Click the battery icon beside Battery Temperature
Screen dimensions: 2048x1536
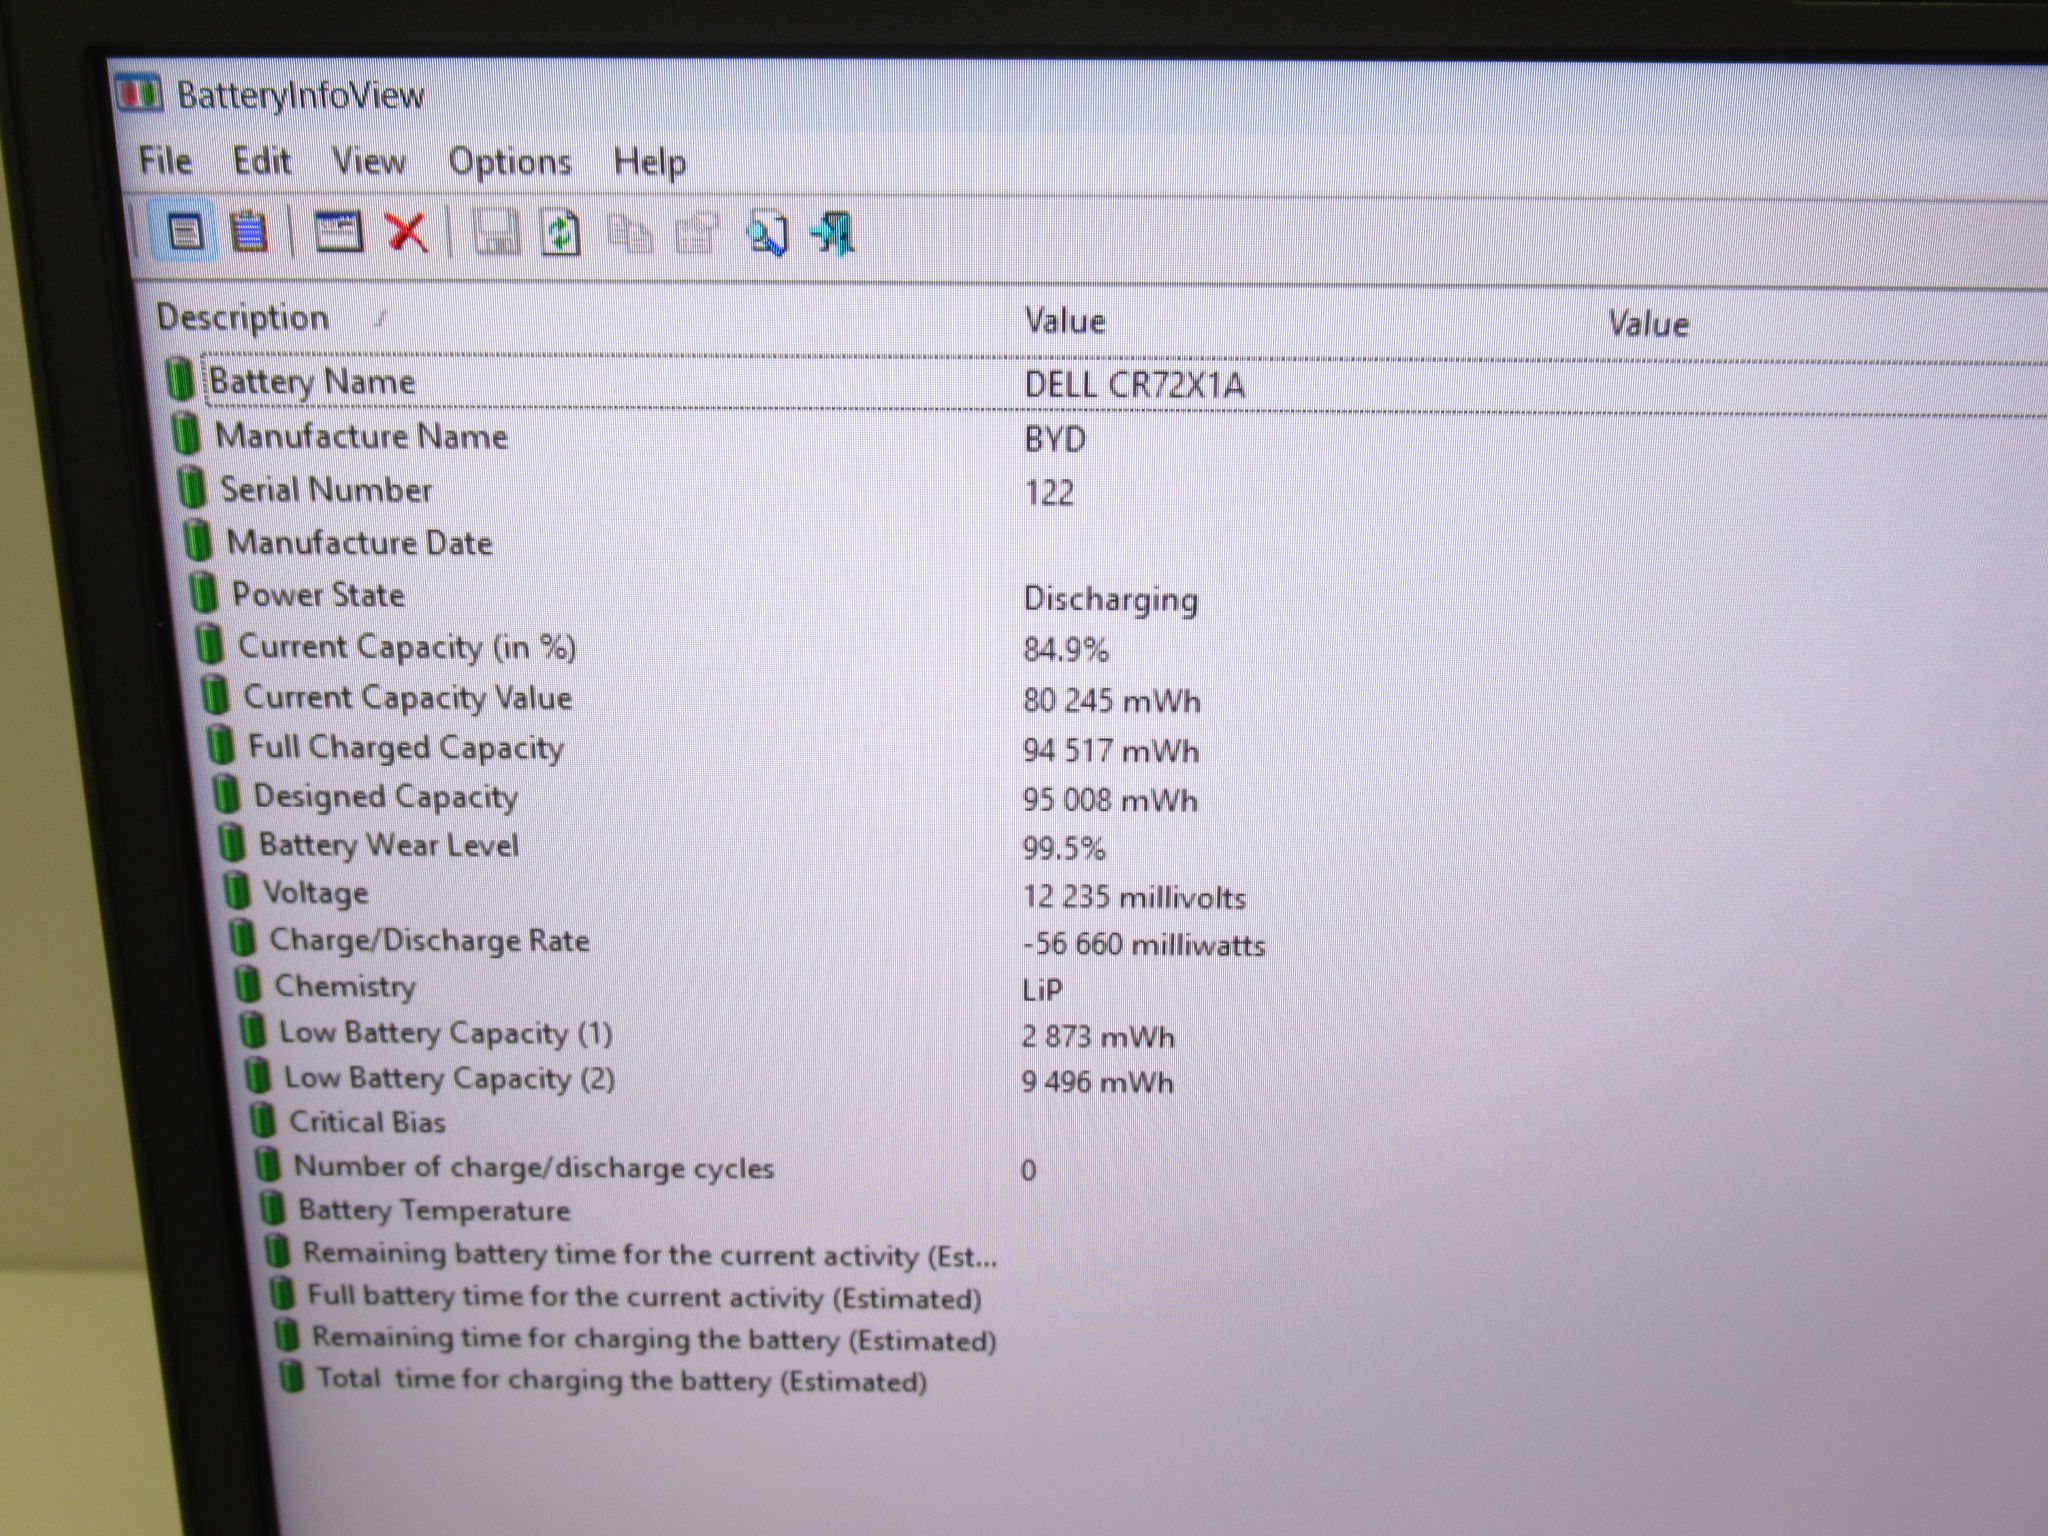272,1208
